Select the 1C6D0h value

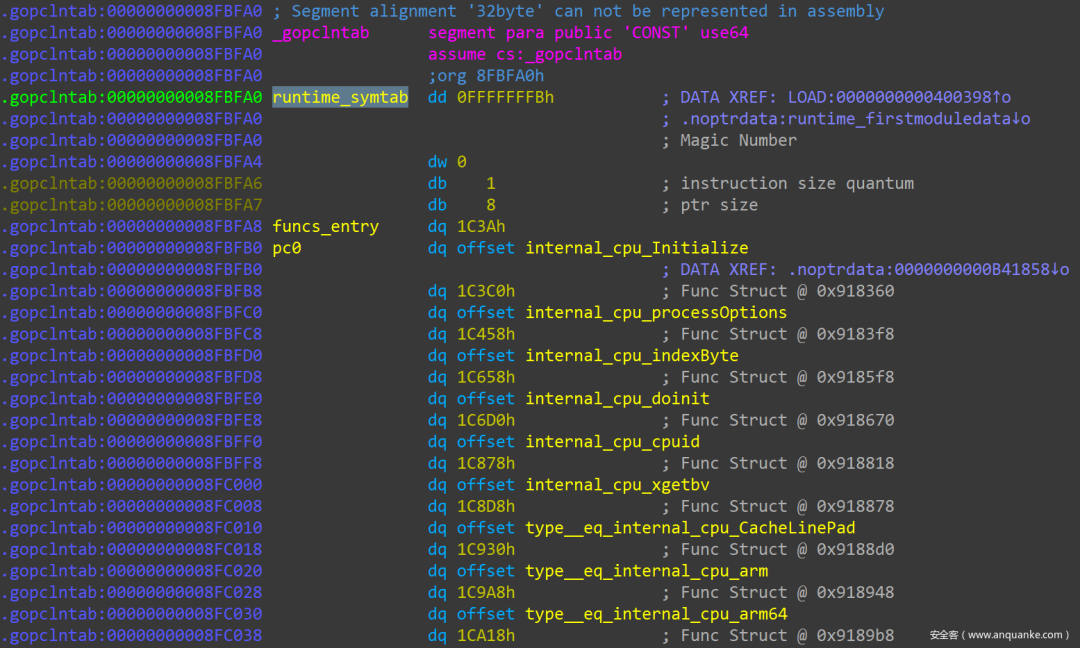point(486,420)
